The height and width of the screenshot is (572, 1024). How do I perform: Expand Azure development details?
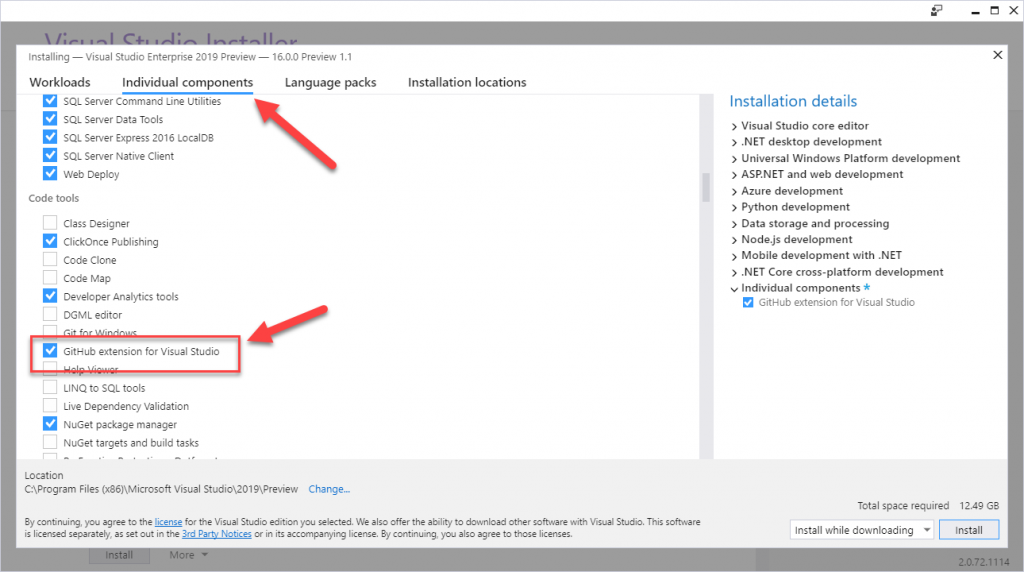tap(734, 192)
